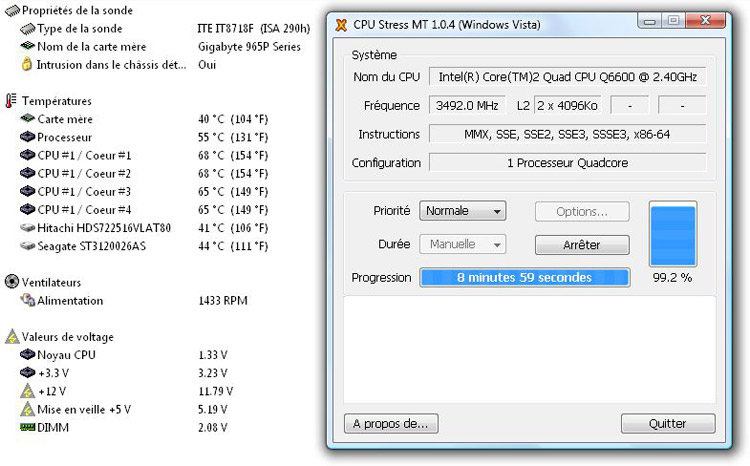Click the Hitachi HDS722516VLAT80 drive icon
The width and height of the screenshot is (750, 466).
(x=27, y=228)
